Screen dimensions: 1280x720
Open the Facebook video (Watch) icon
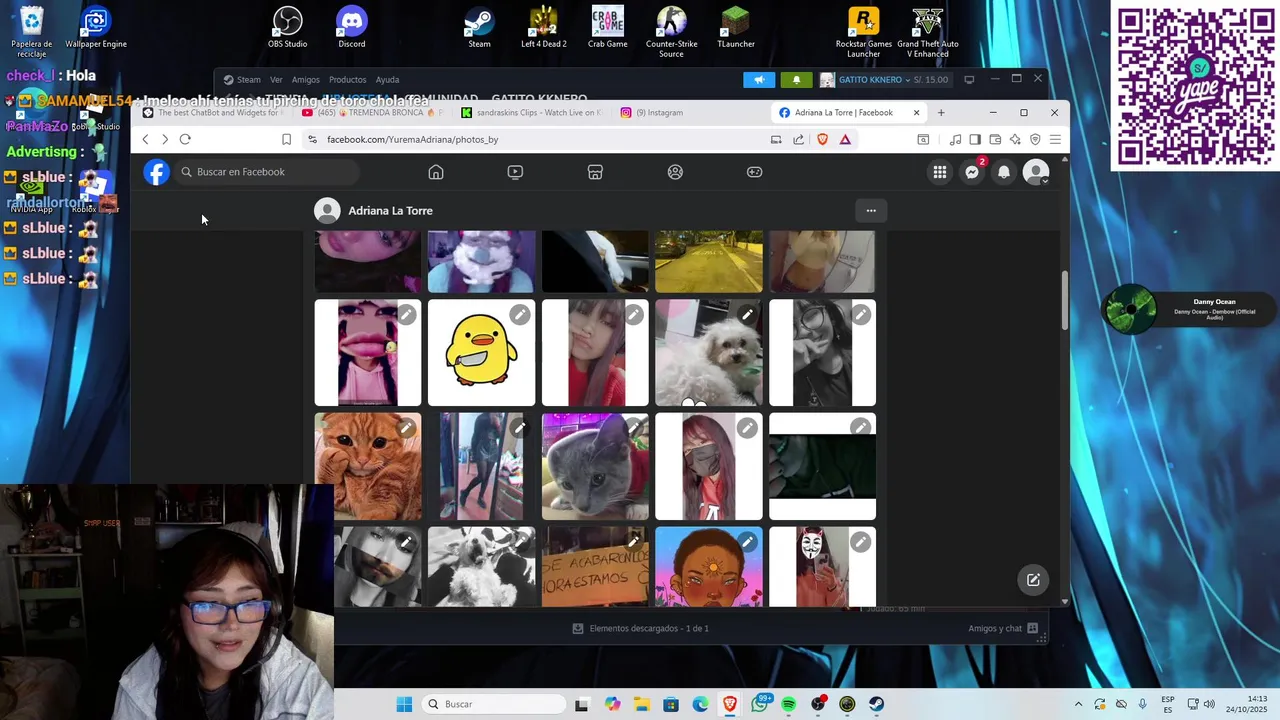(515, 172)
